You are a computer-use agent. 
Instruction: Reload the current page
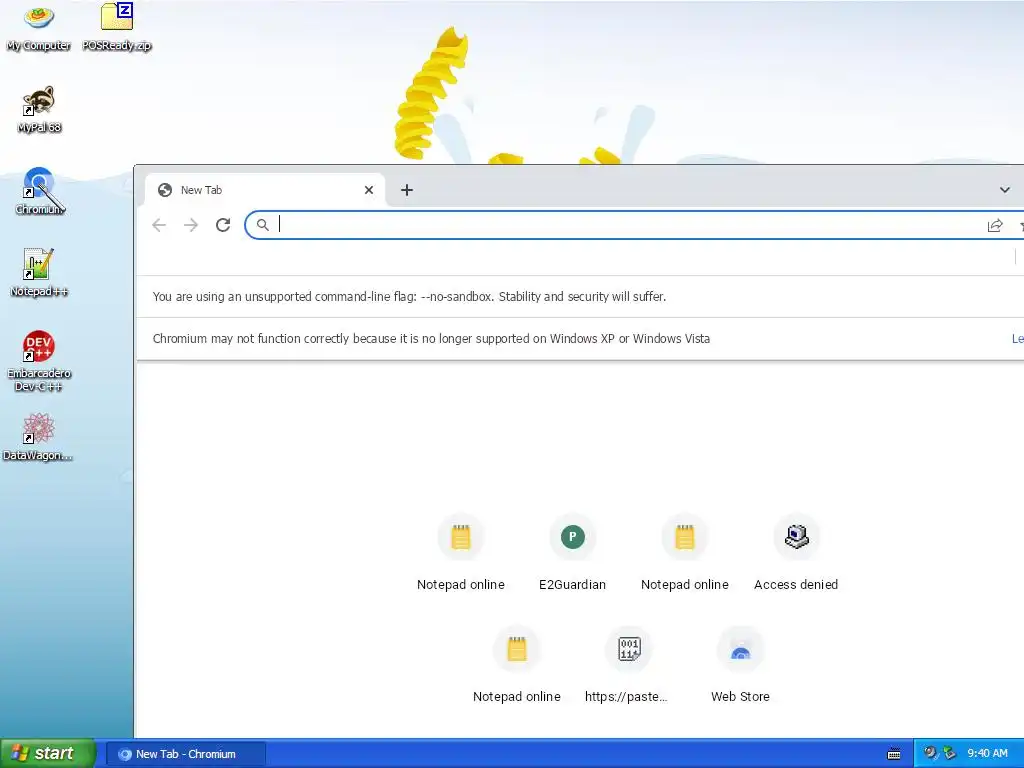click(223, 225)
